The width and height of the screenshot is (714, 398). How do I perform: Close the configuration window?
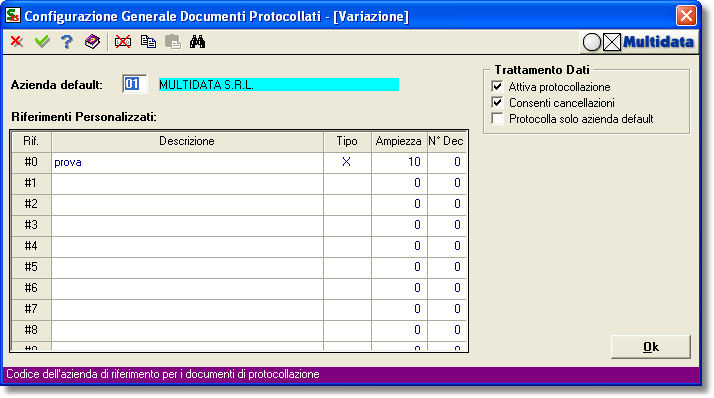click(686, 15)
